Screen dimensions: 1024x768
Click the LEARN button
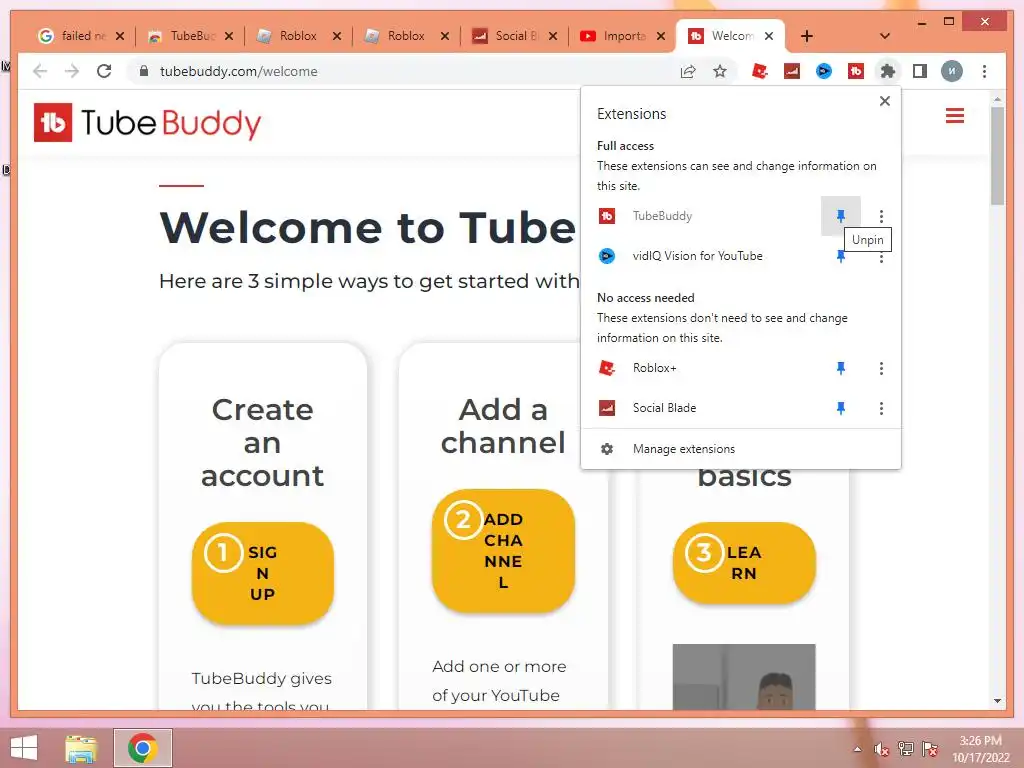[744, 562]
